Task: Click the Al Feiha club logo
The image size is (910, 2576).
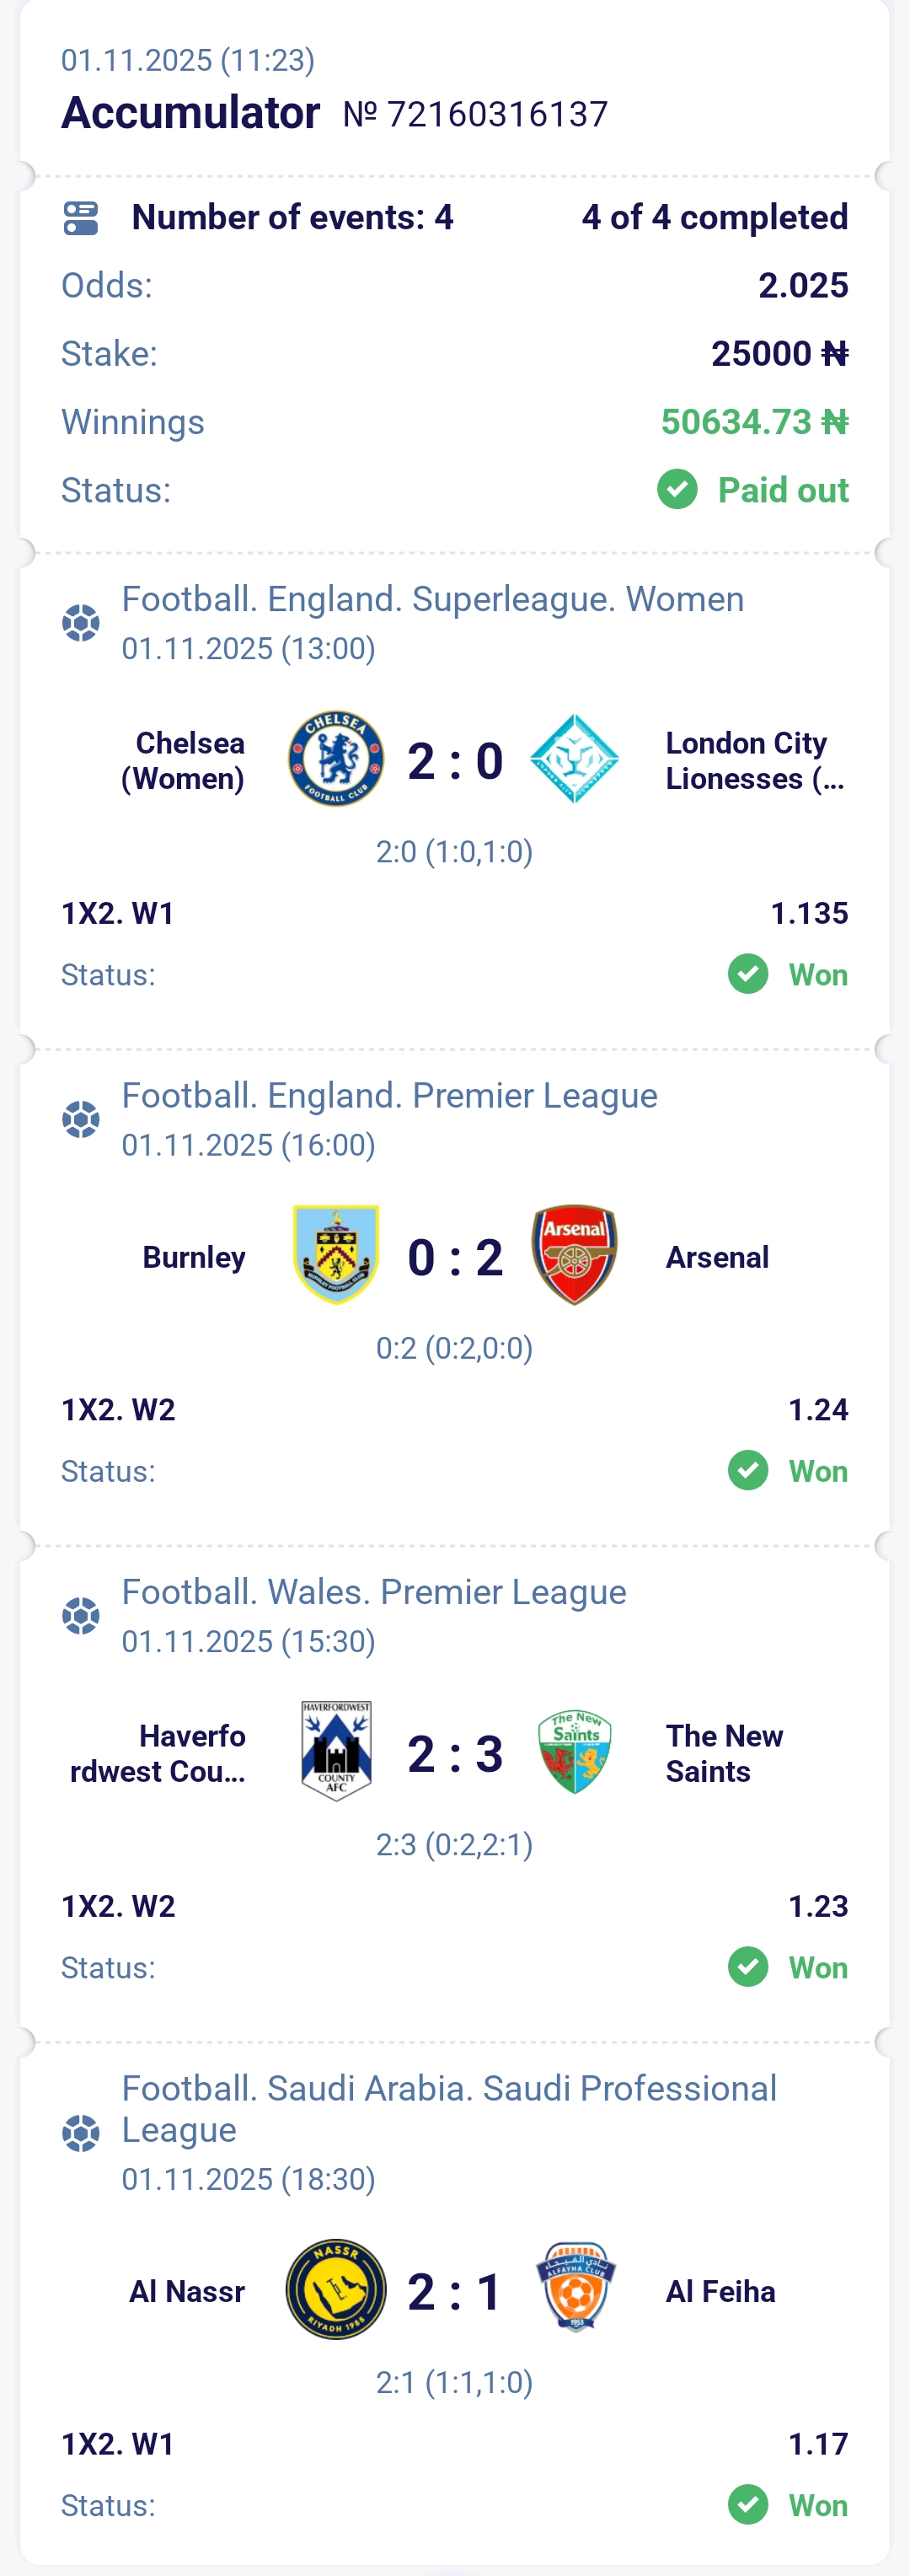Action: click(575, 2289)
